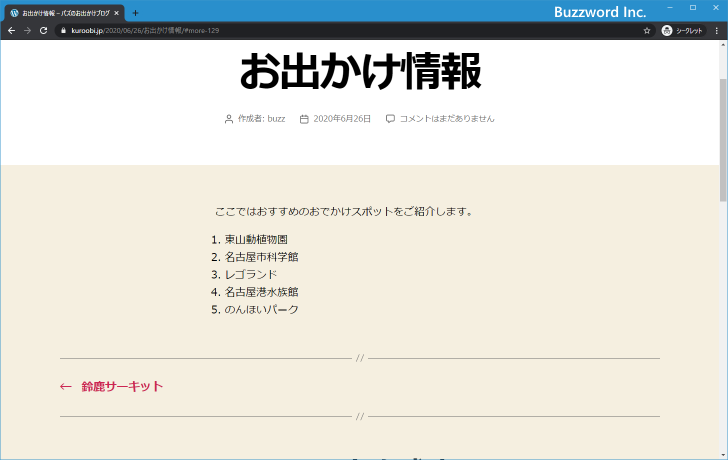
Task: Click list item レゴランド
Action: tap(251, 275)
